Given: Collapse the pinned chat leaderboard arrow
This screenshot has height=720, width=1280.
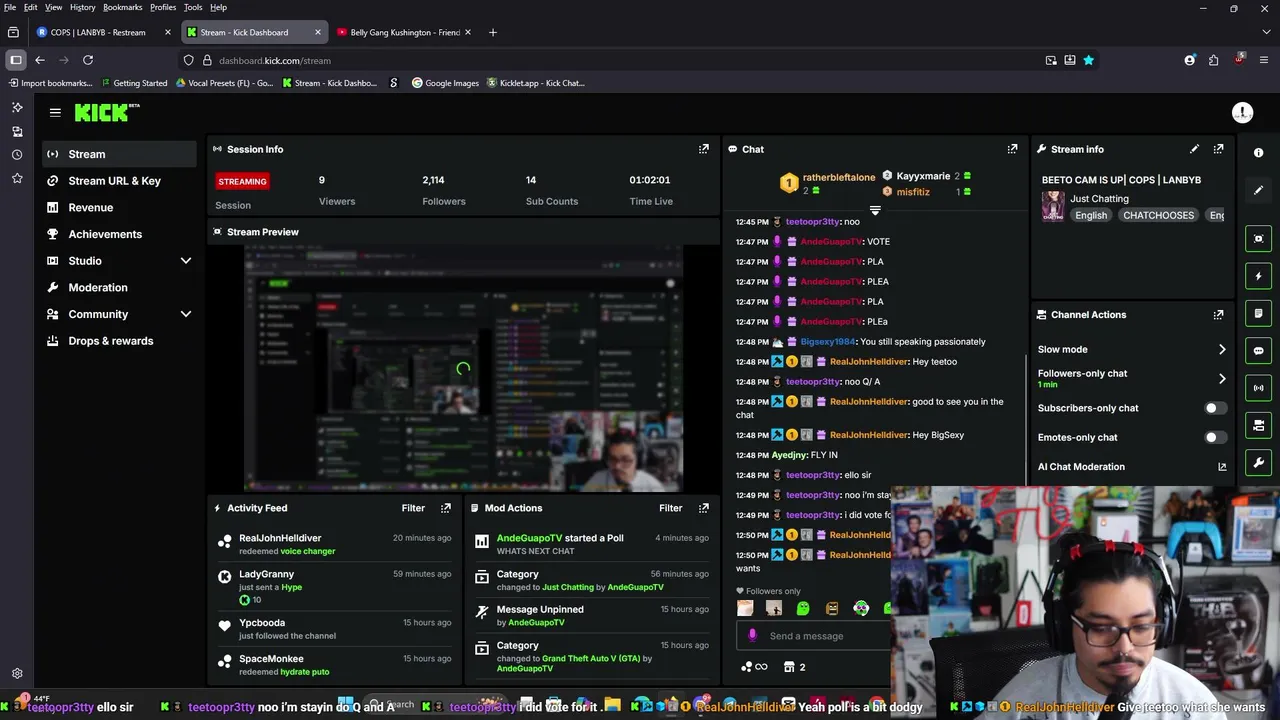Looking at the screenshot, I should [875, 211].
